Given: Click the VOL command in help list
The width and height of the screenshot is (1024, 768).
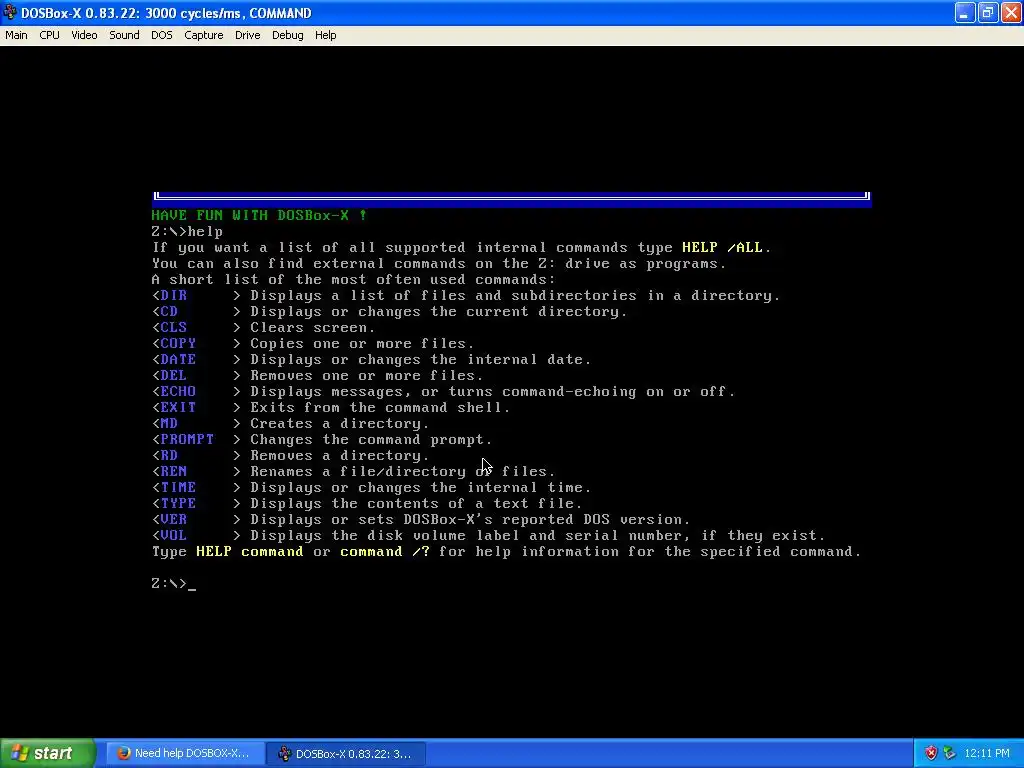Looking at the screenshot, I should 174,536.
